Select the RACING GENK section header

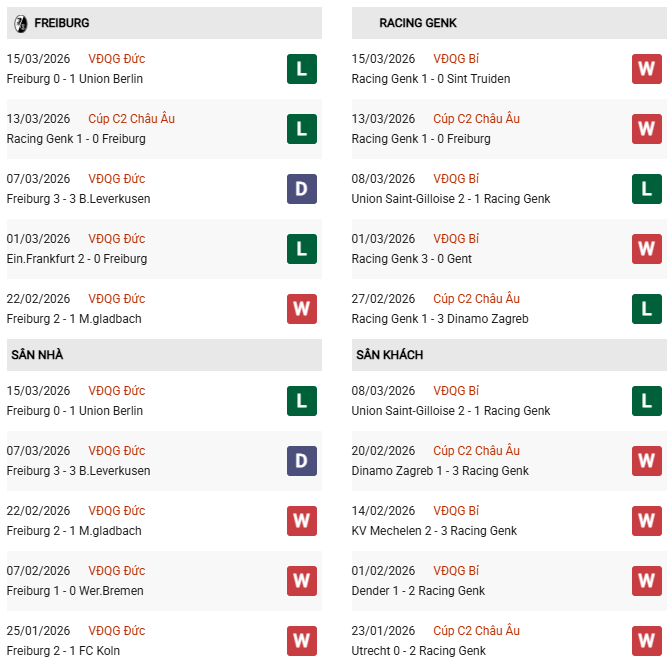click(418, 23)
